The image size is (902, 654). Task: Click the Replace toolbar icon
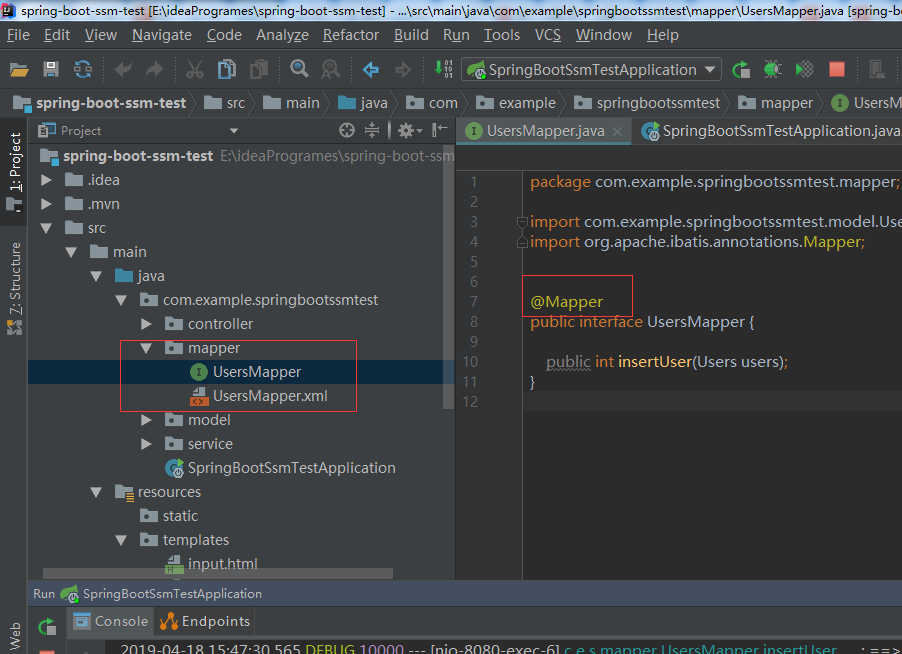click(331, 70)
